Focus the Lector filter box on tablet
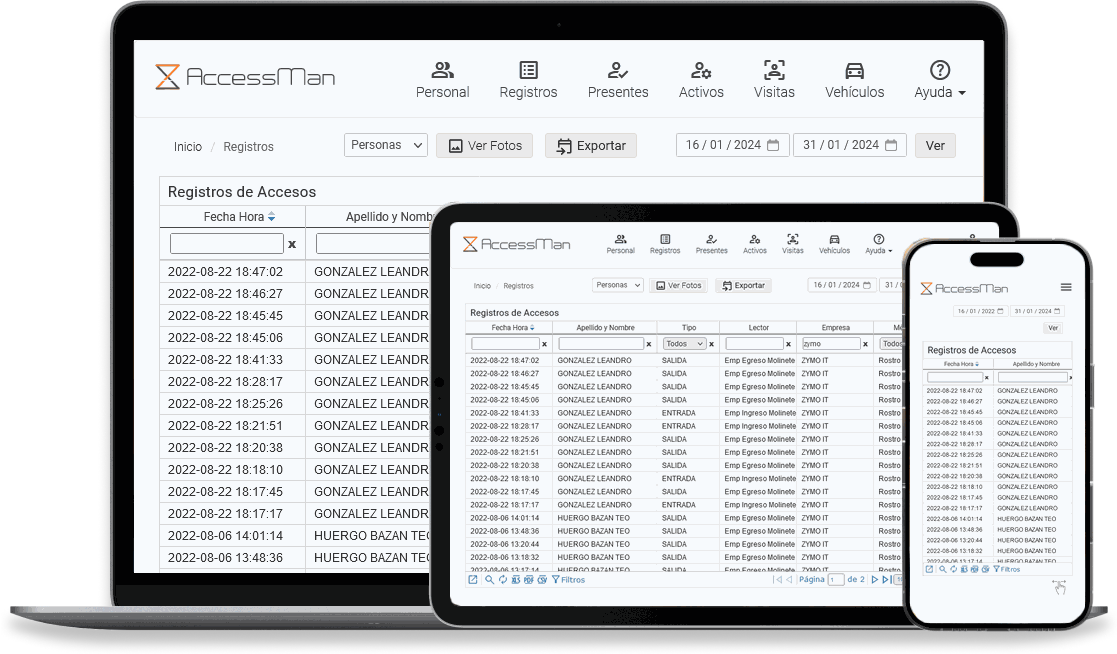The image size is (1117, 654). (x=754, y=343)
